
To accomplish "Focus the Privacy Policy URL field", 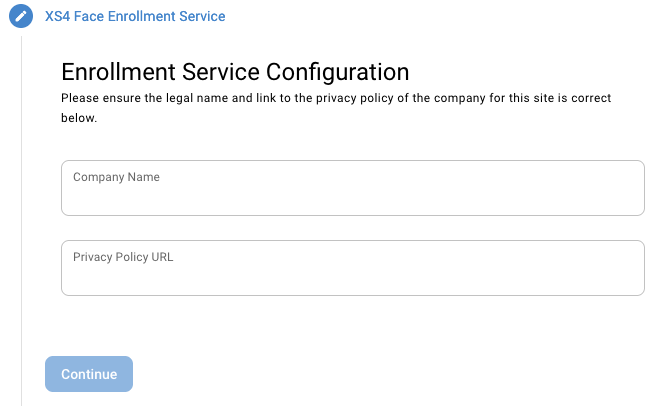I will (x=353, y=268).
